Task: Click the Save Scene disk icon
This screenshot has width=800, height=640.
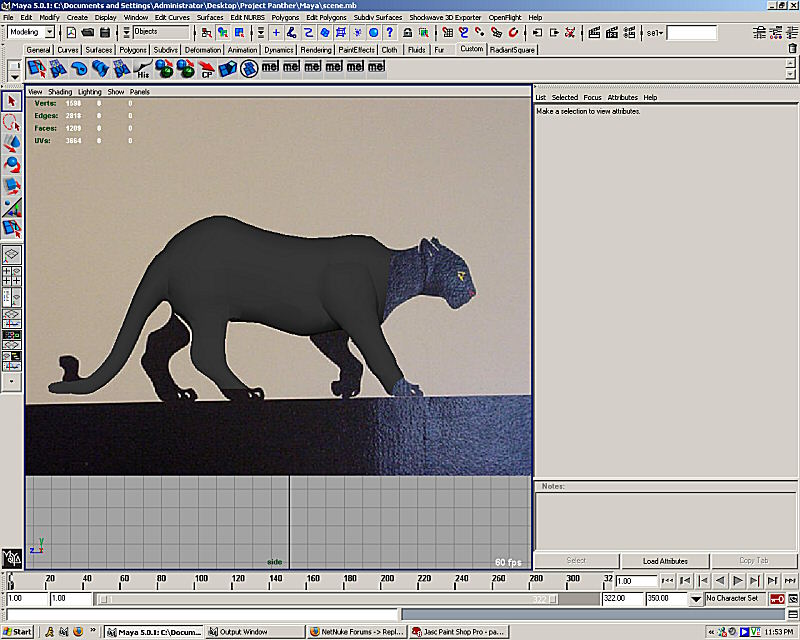Action: click(x=105, y=33)
